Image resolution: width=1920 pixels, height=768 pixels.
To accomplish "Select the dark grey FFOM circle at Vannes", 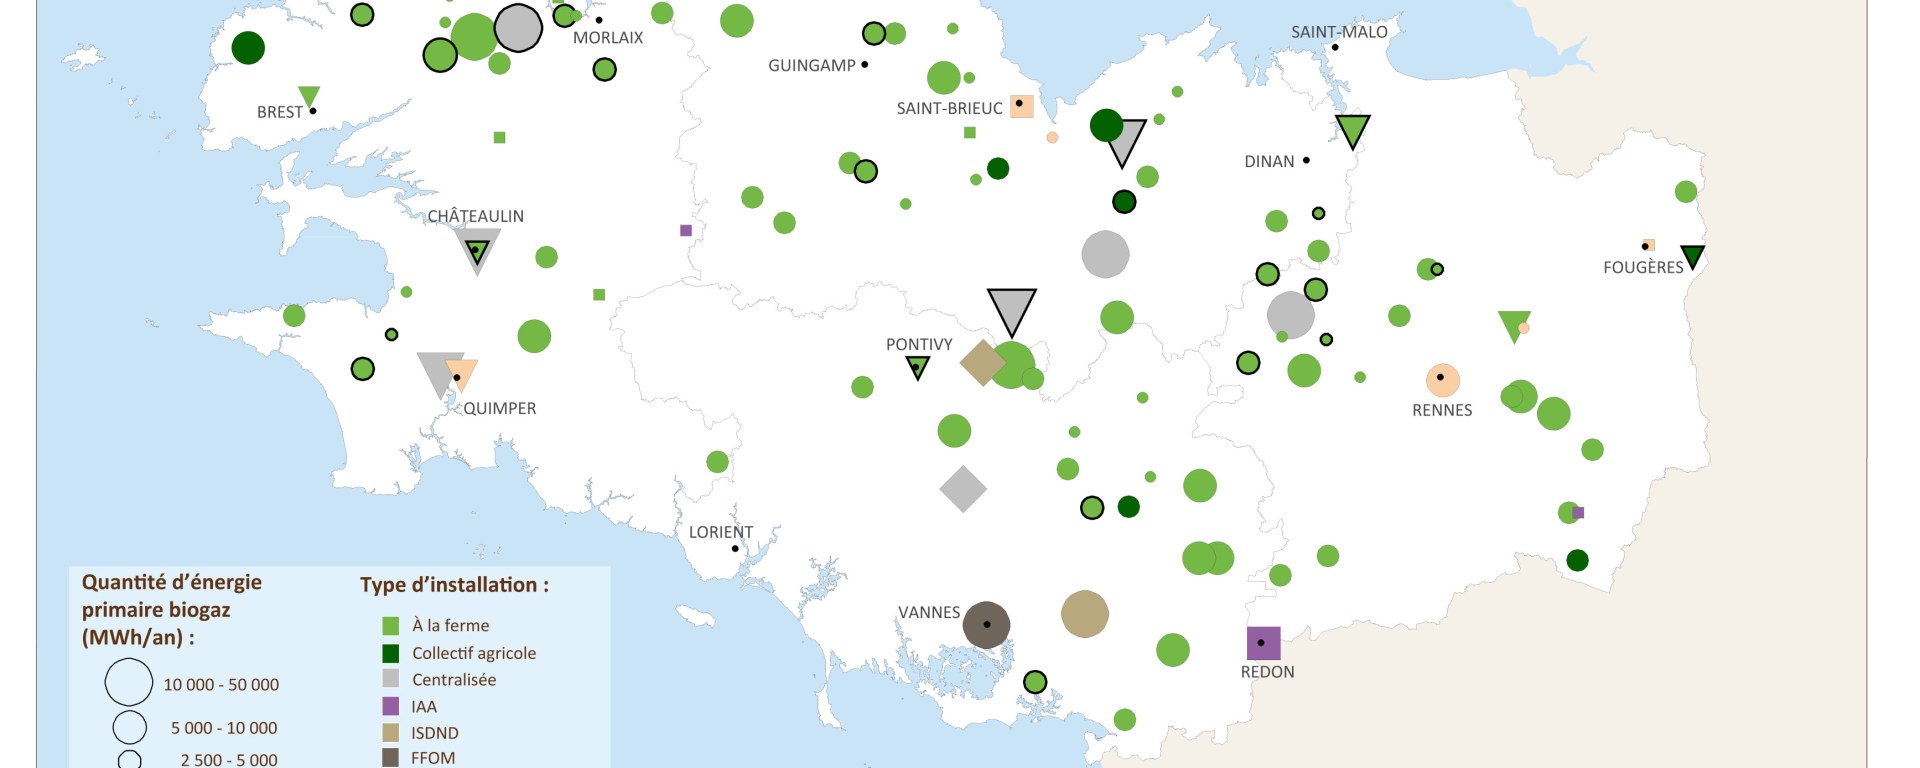I will pyautogui.click(x=986, y=625).
